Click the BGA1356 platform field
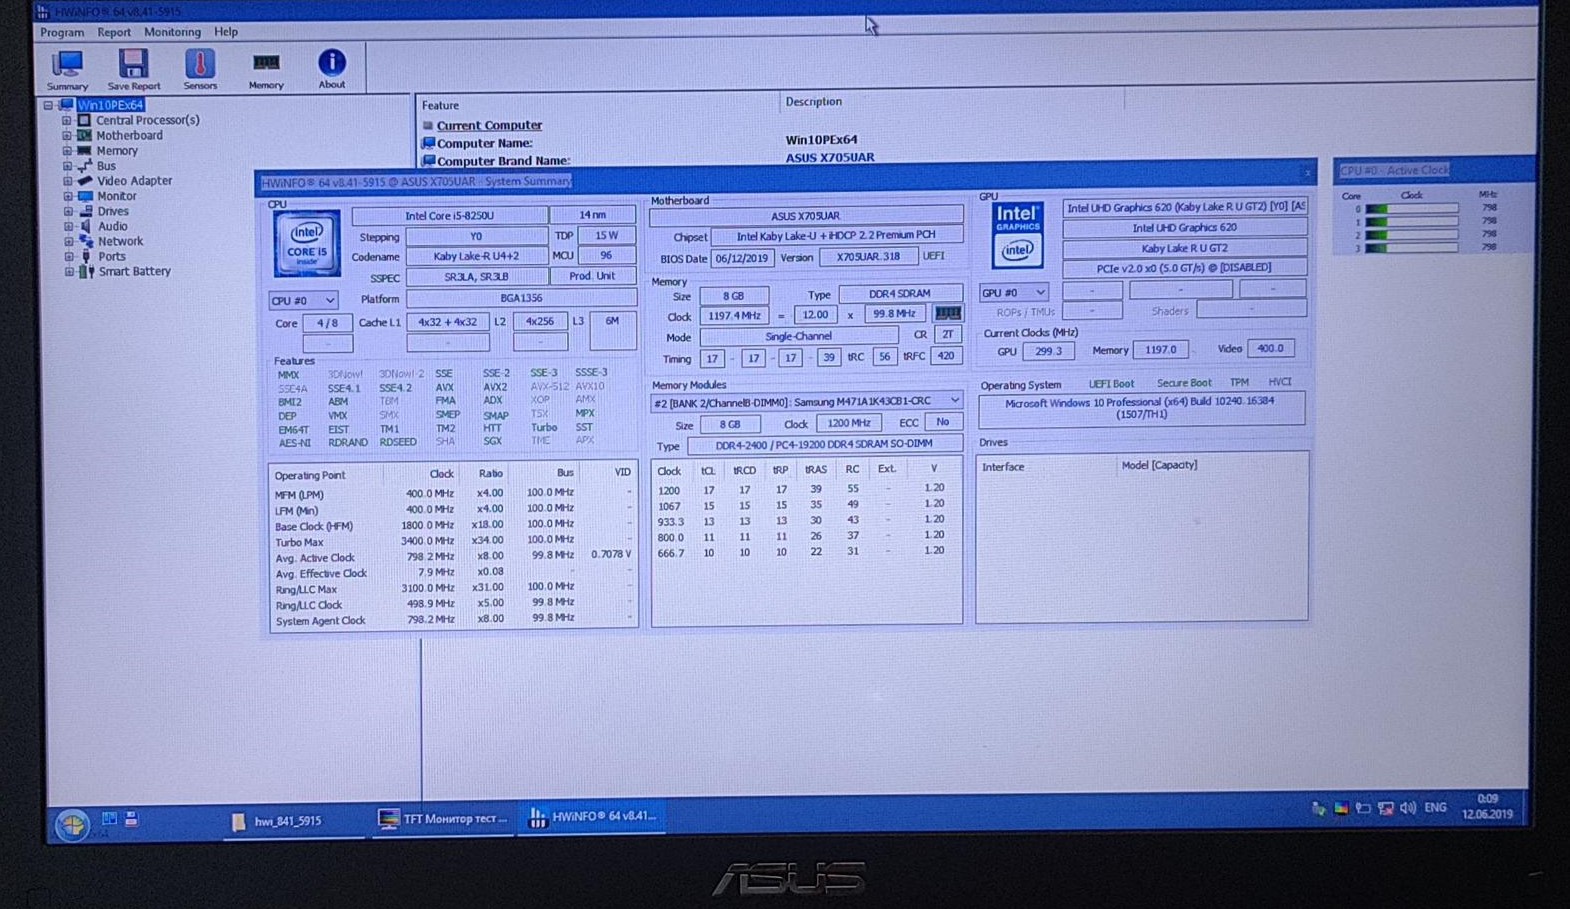This screenshot has height=909, width=1570. tap(521, 298)
